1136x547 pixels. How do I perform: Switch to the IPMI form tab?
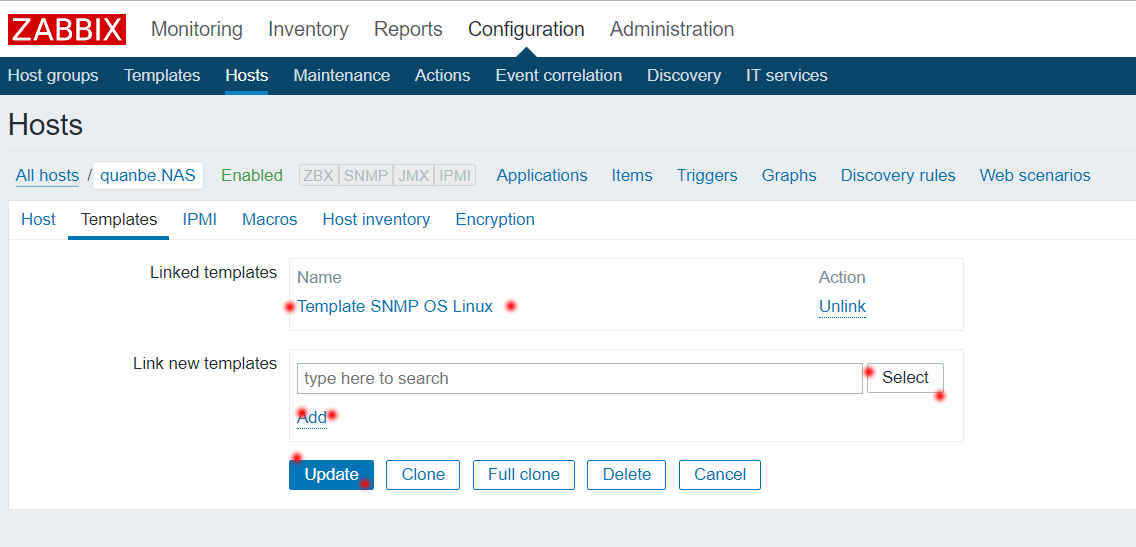[x=199, y=219]
